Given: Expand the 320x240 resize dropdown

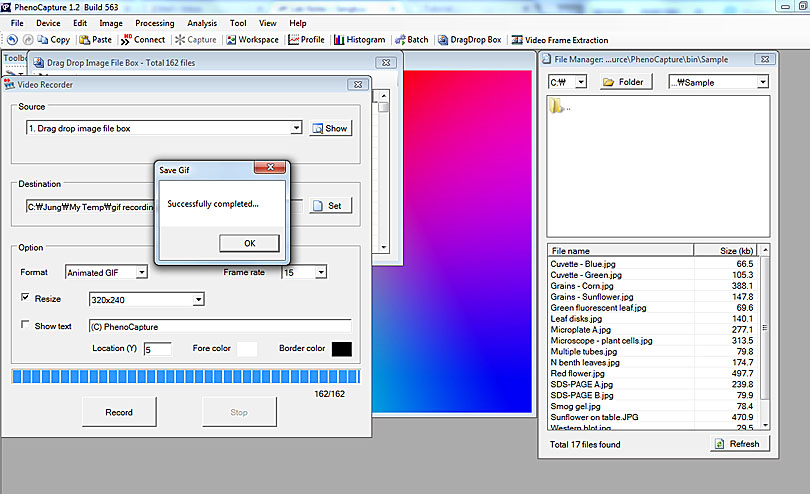Looking at the screenshot, I should click(199, 299).
